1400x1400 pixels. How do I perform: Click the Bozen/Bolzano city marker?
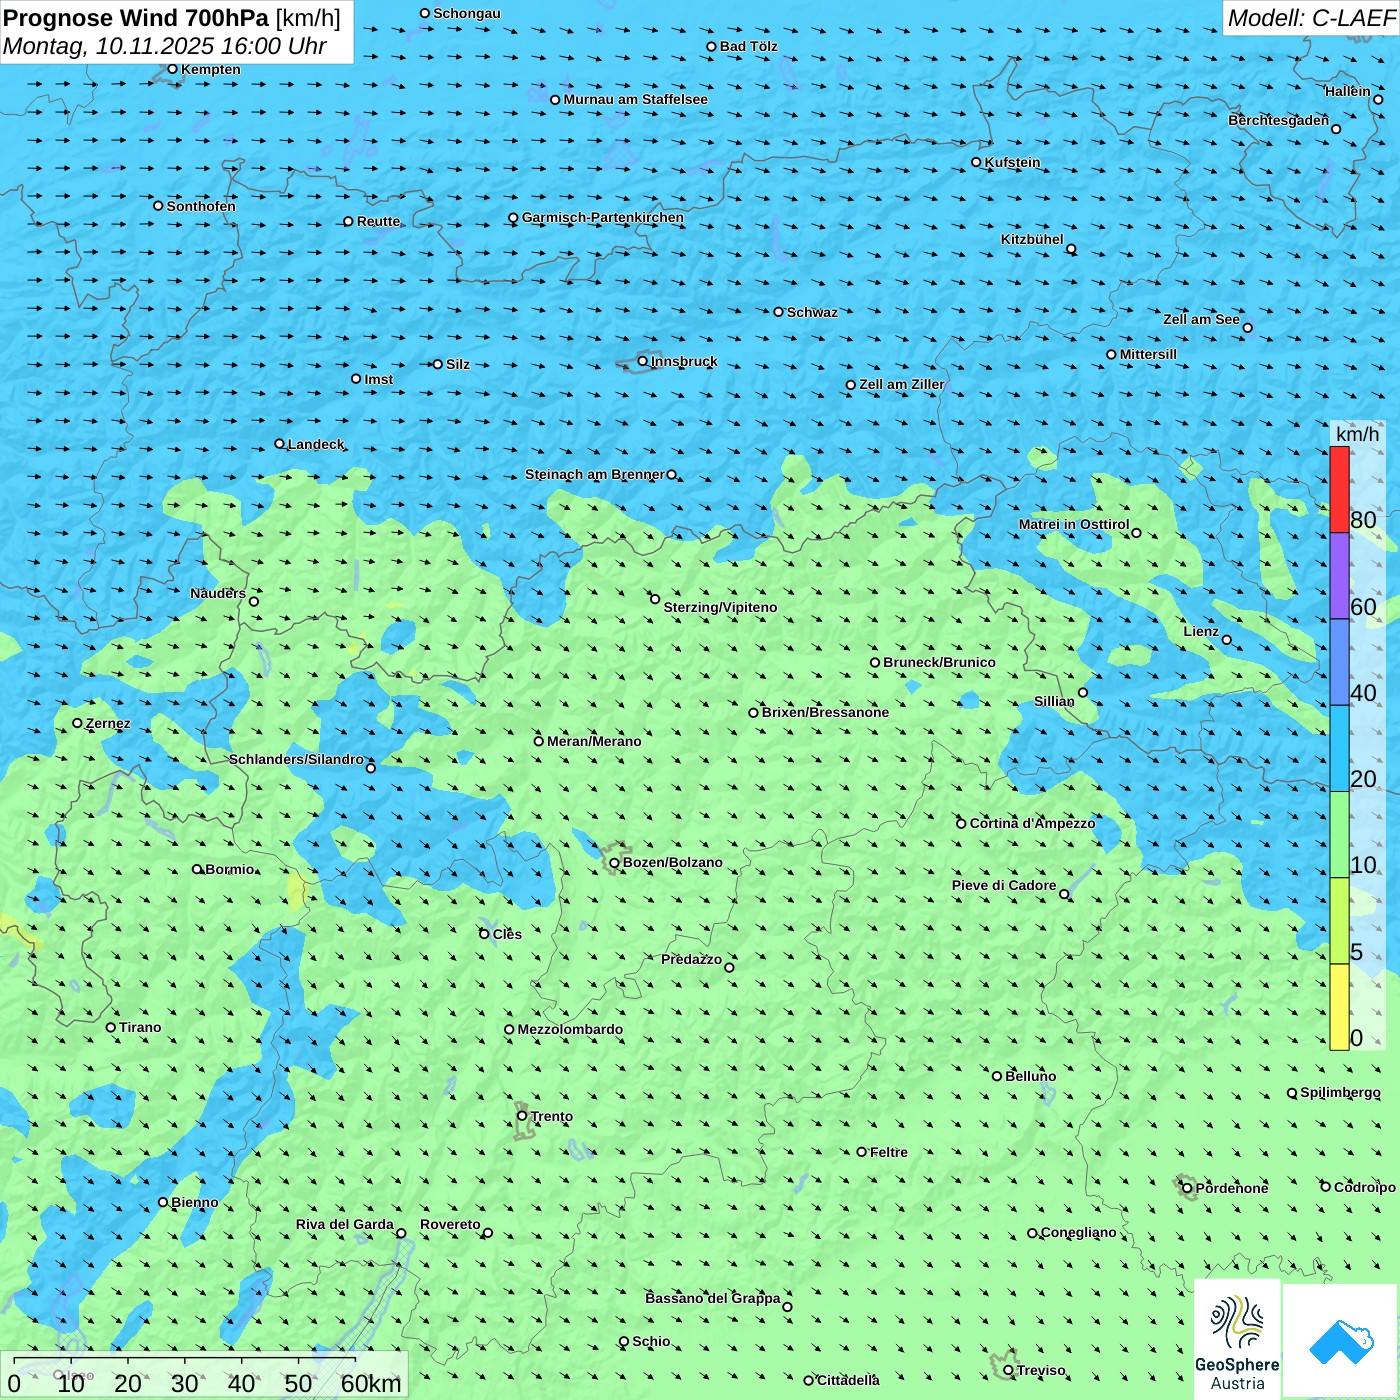[615, 863]
